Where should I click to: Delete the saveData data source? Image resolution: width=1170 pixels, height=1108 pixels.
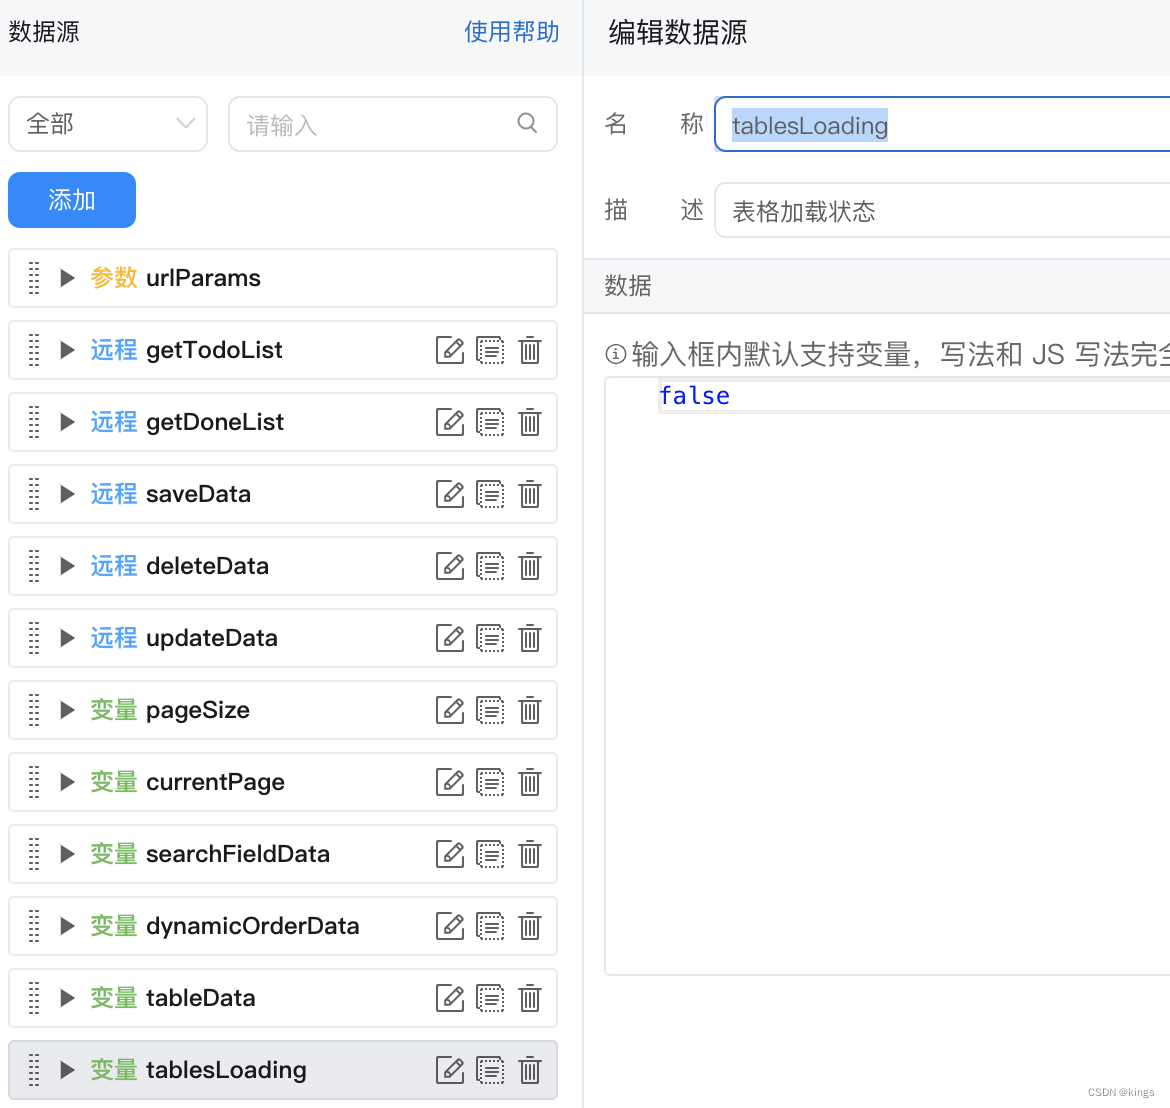coord(530,494)
